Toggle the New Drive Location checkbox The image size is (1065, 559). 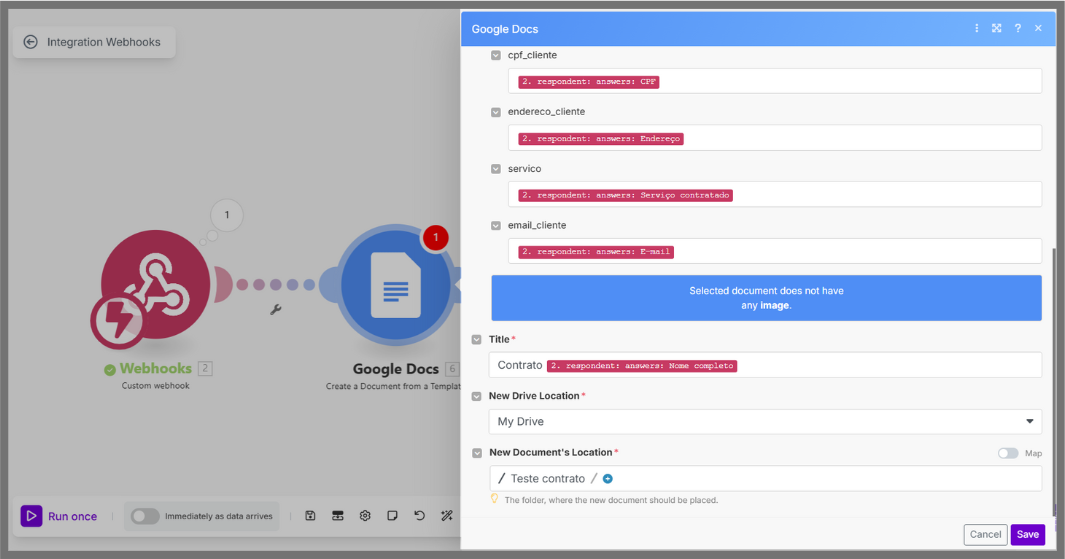coord(477,396)
